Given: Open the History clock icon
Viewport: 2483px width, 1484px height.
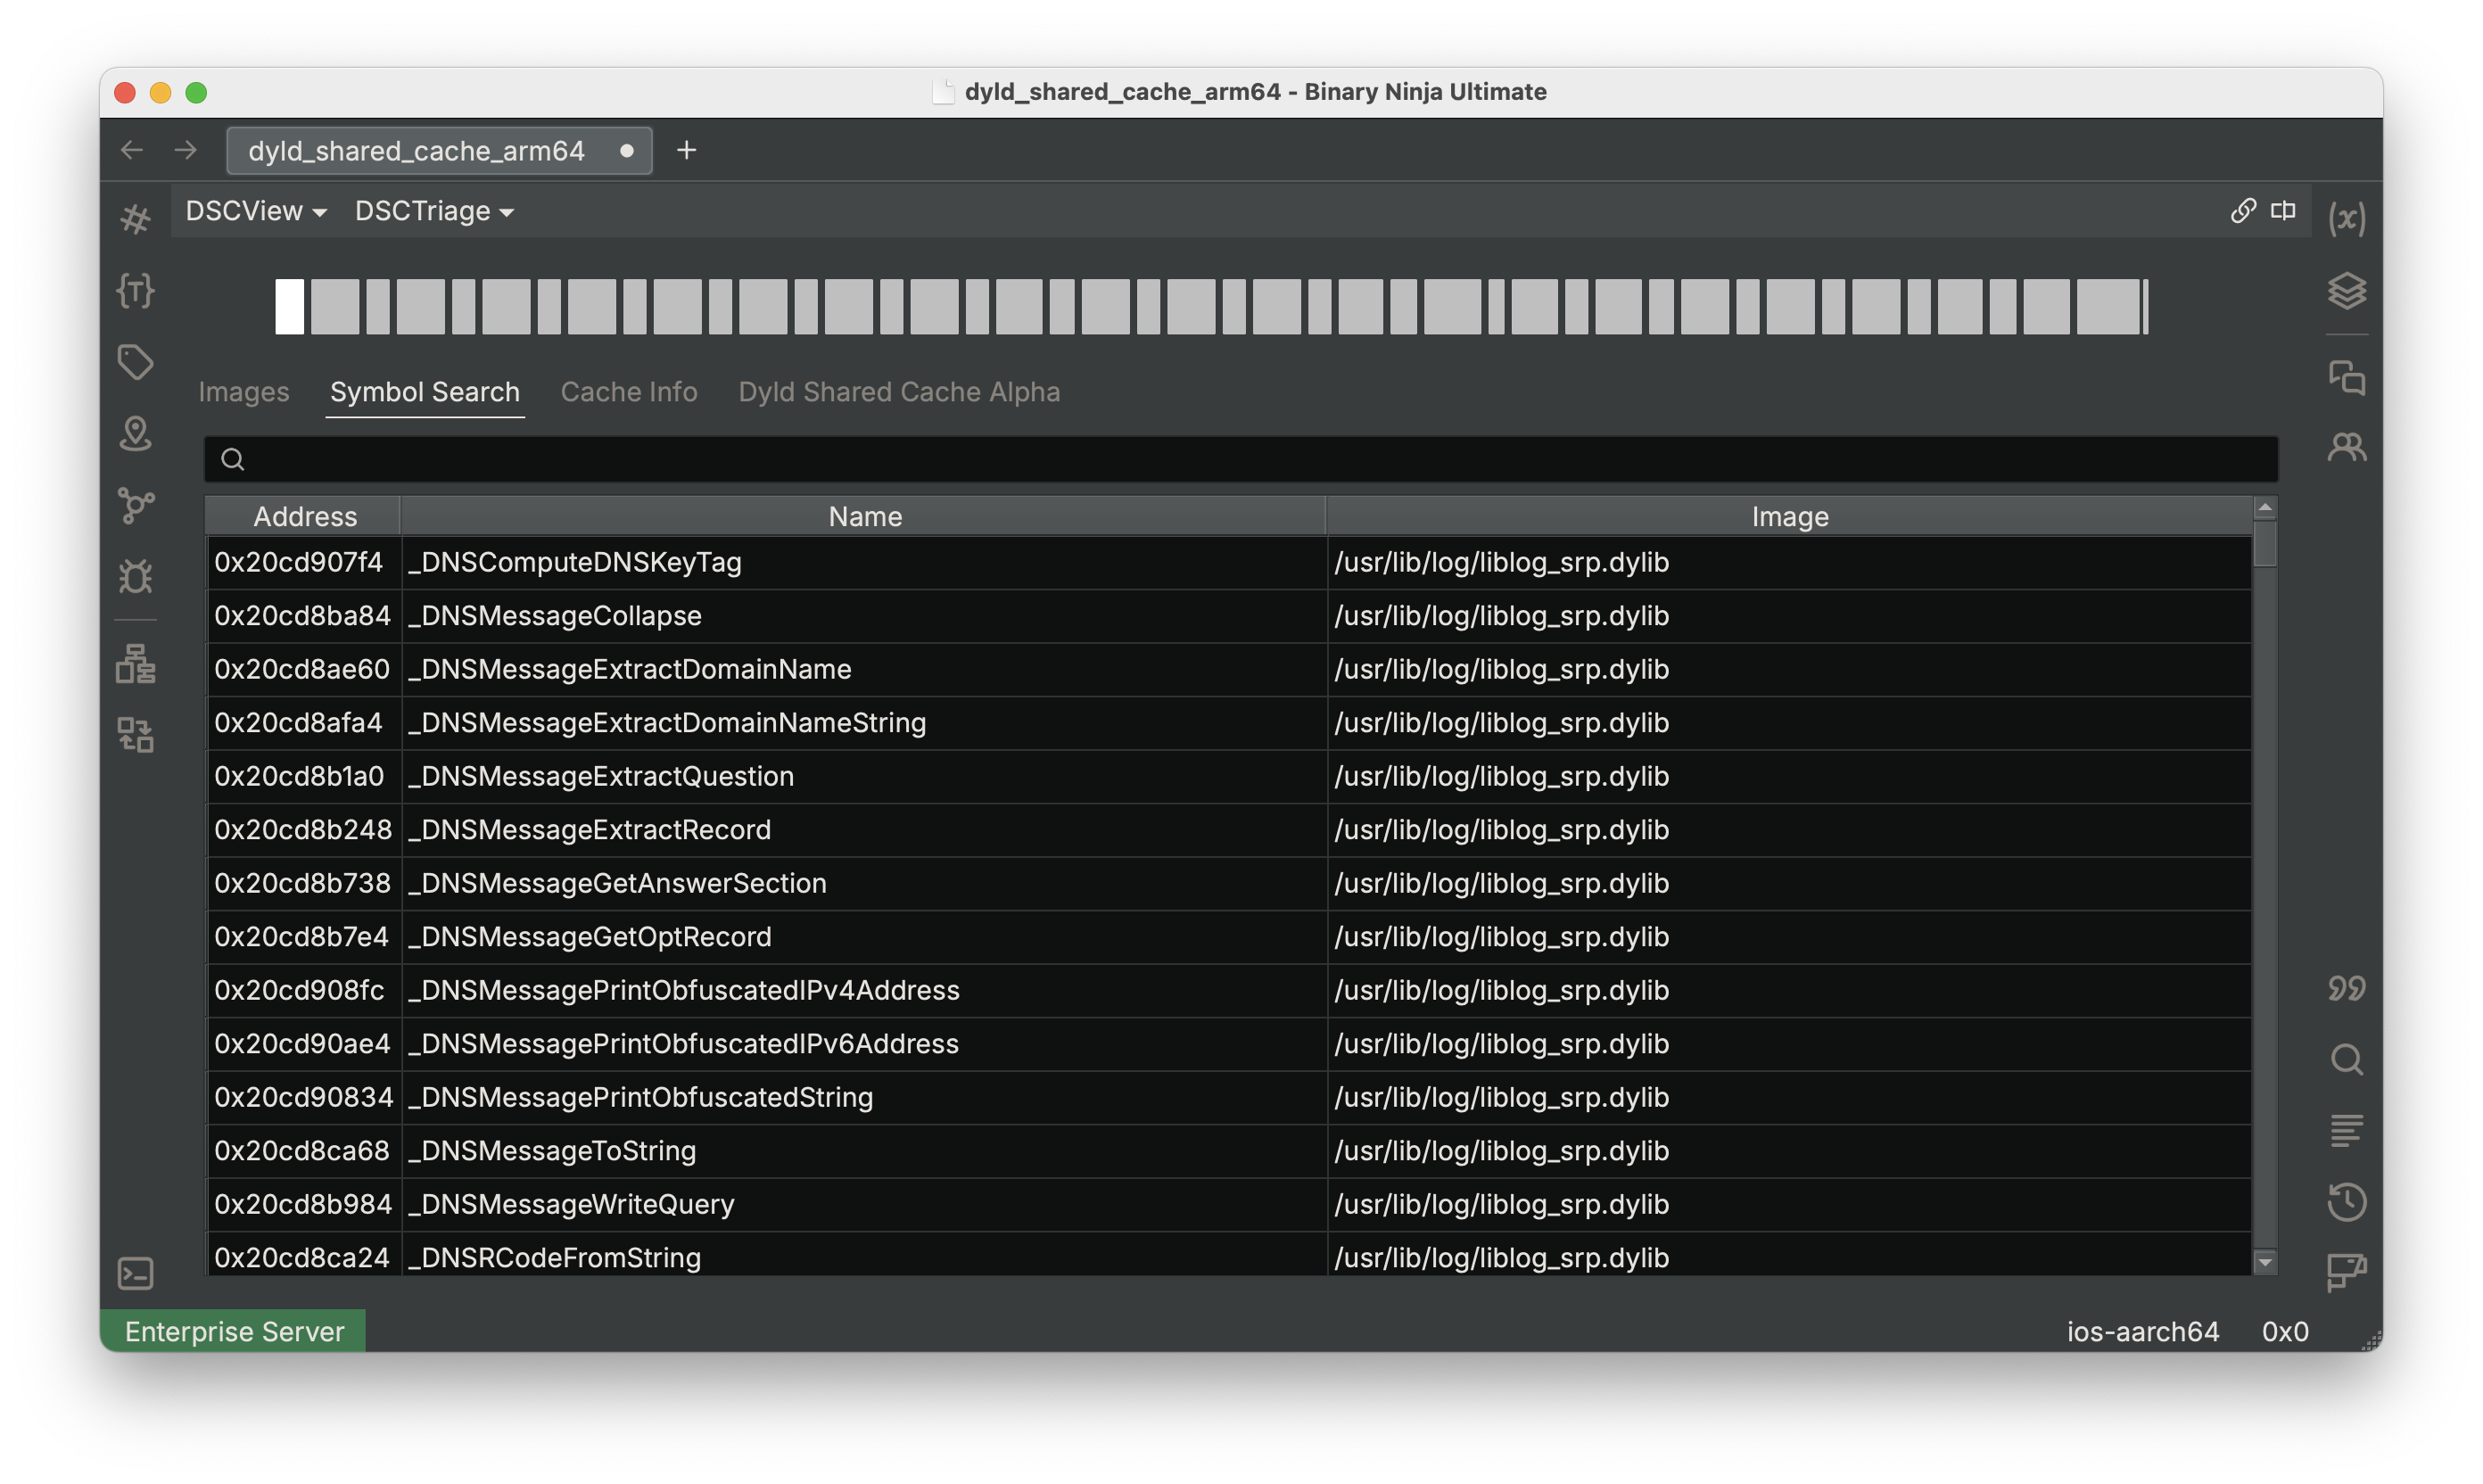Looking at the screenshot, I should (x=2346, y=1202).
